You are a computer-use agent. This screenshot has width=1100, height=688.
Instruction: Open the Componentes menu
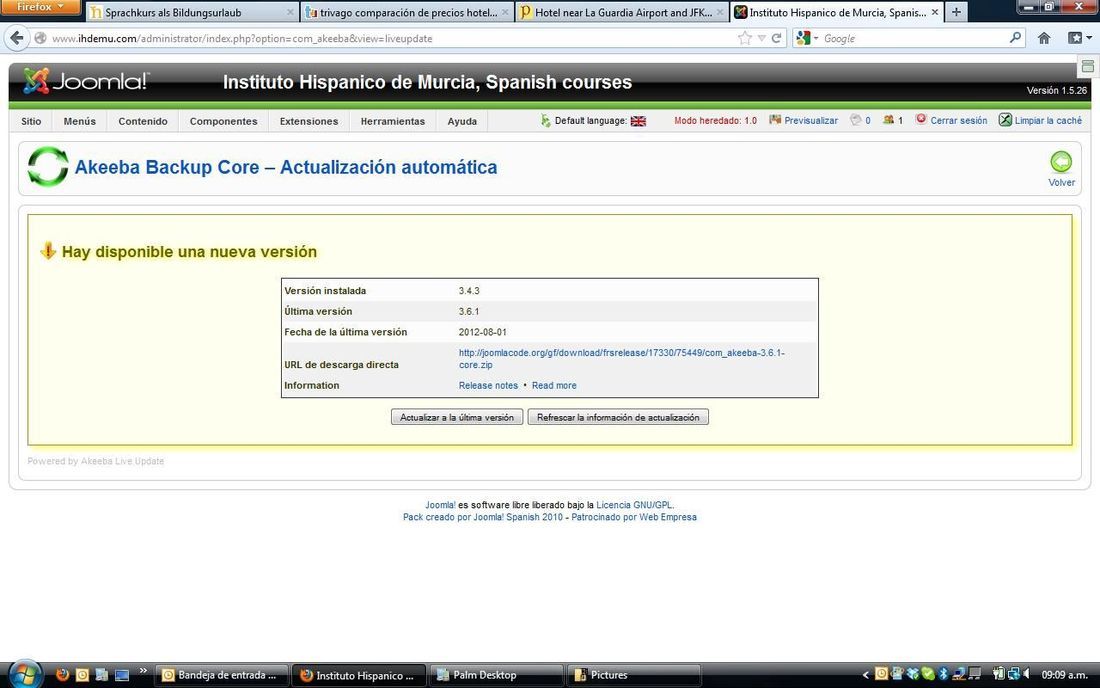pyautogui.click(x=223, y=121)
